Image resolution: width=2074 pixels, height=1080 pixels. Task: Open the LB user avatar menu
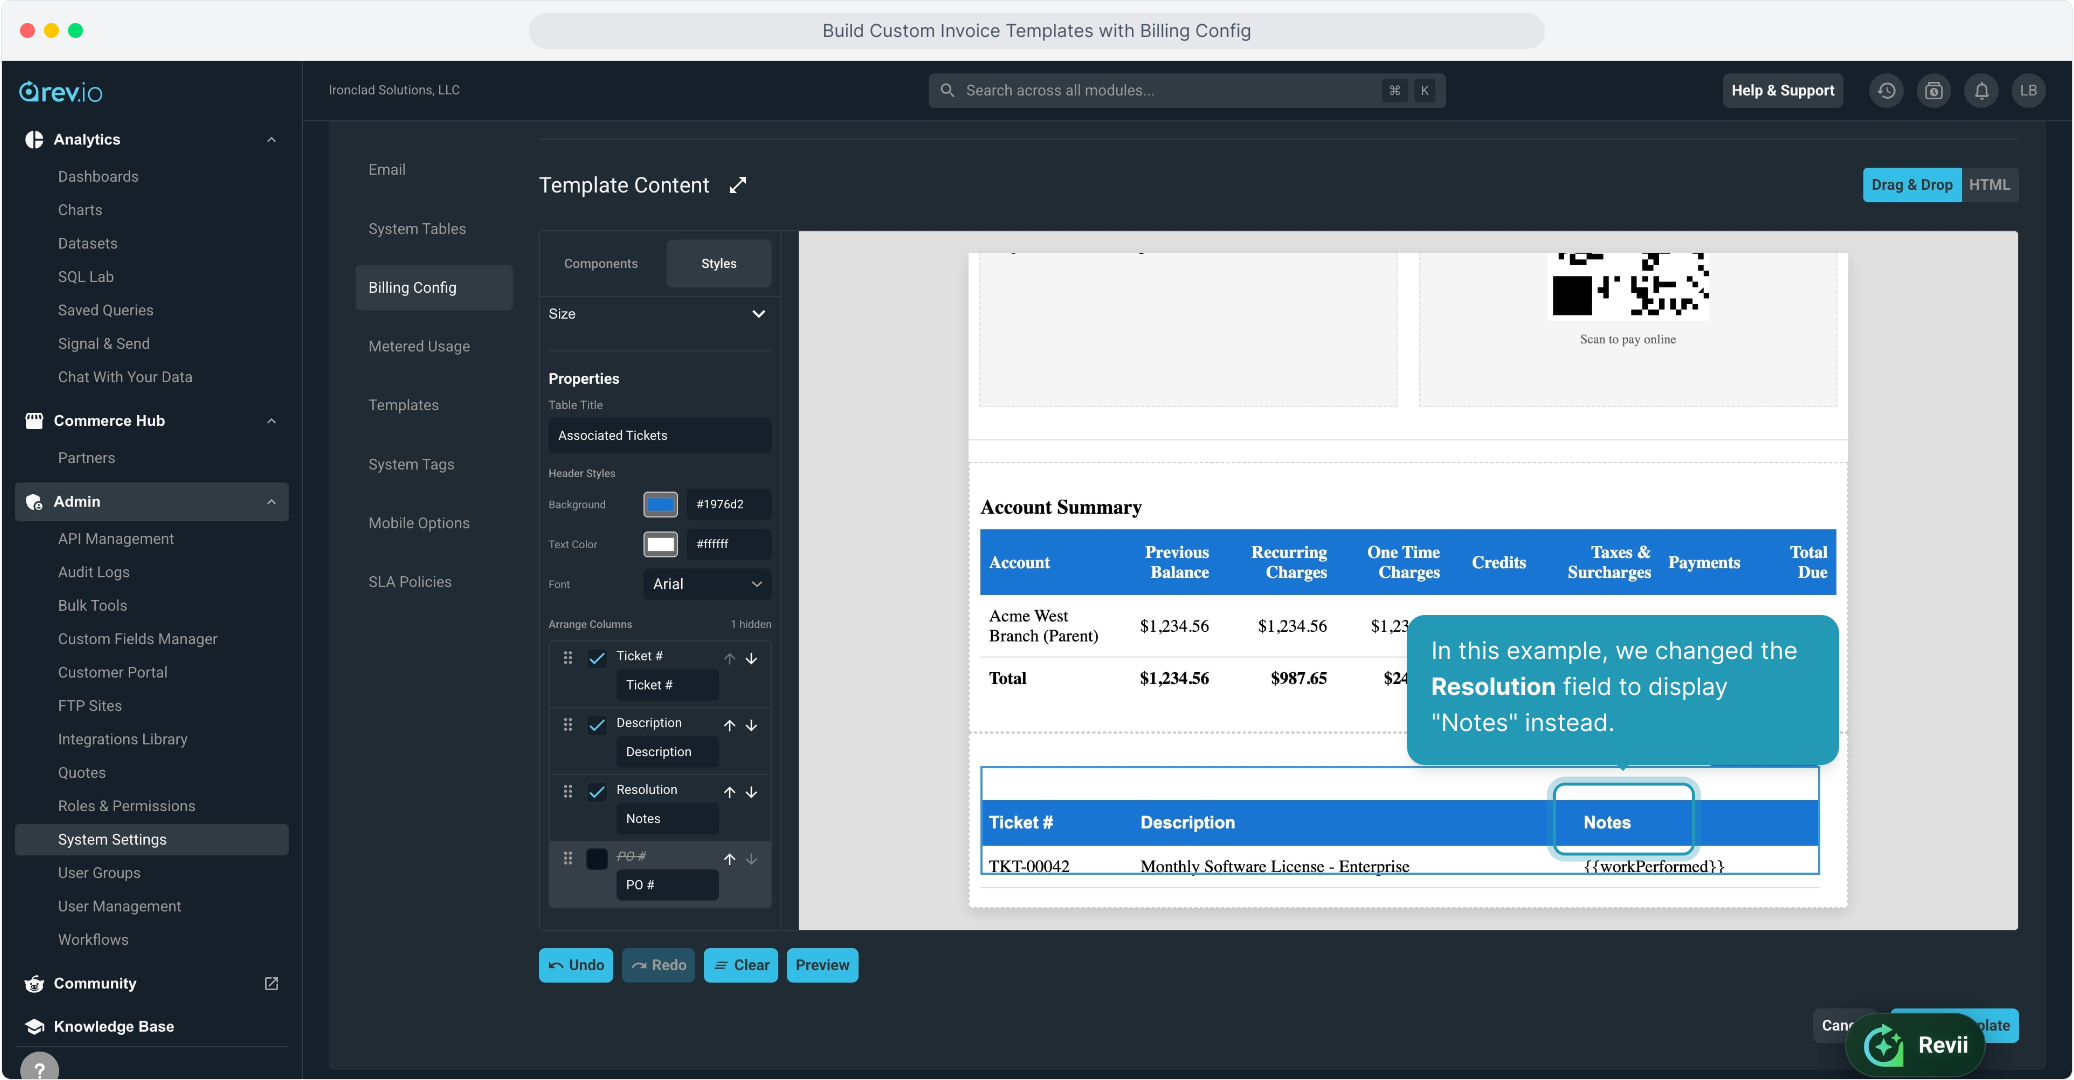[x=2028, y=91]
